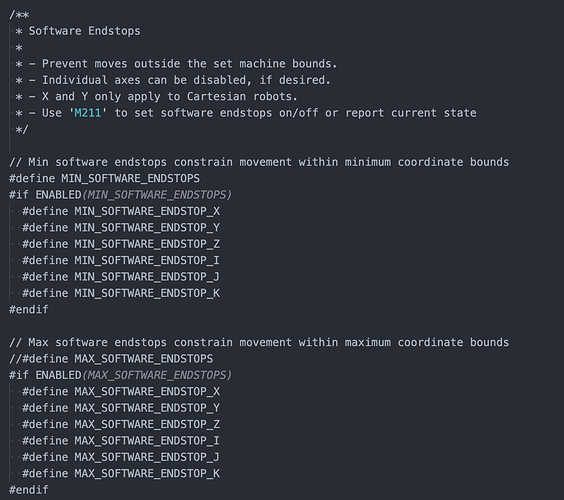564x500 pixels.
Task: Place cursor on Software Endstops heading comment
Action: point(85,31)
